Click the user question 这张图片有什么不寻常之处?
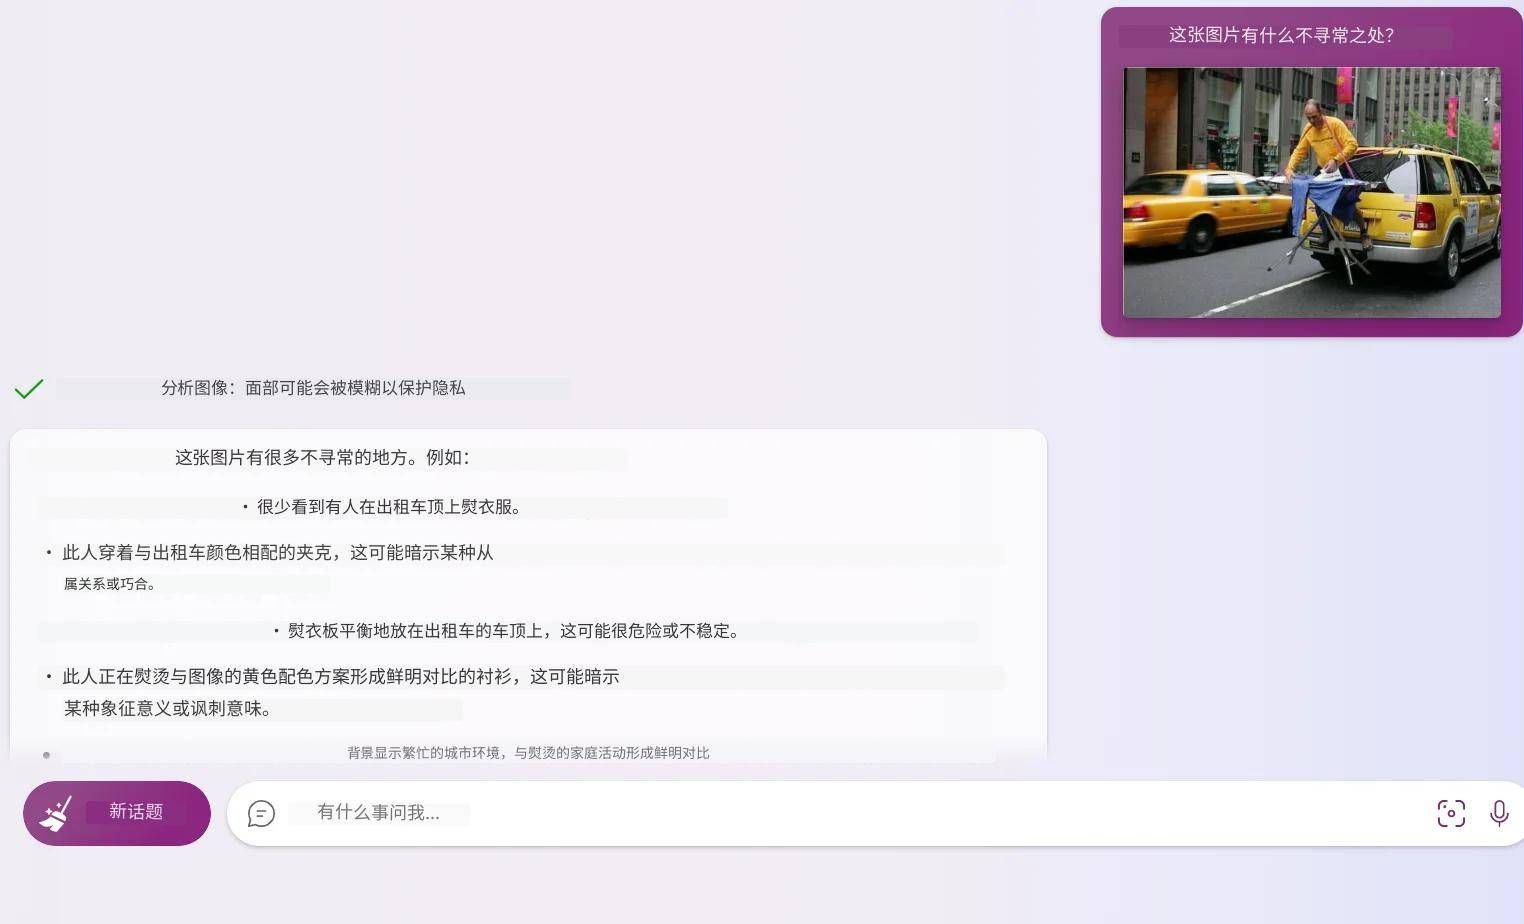This screenshot has width=1524, height=924. click(x=1281, y=36)
